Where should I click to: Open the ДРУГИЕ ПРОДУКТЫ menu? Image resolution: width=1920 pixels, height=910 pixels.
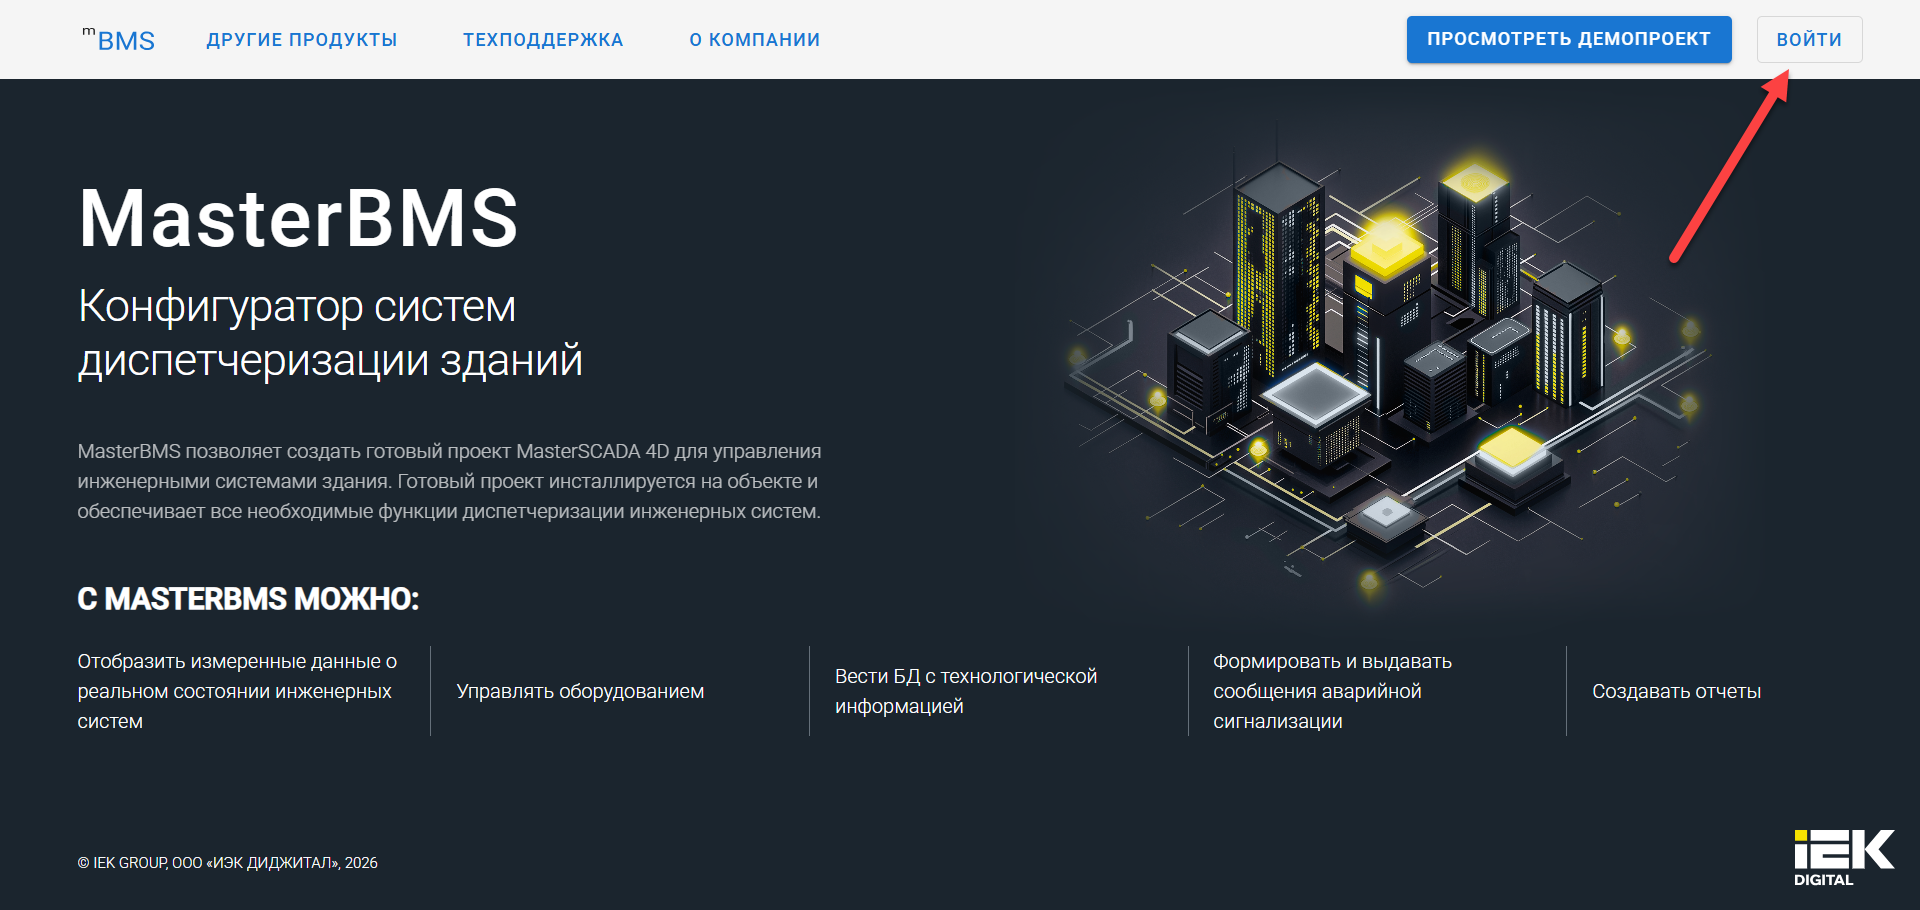302,40
